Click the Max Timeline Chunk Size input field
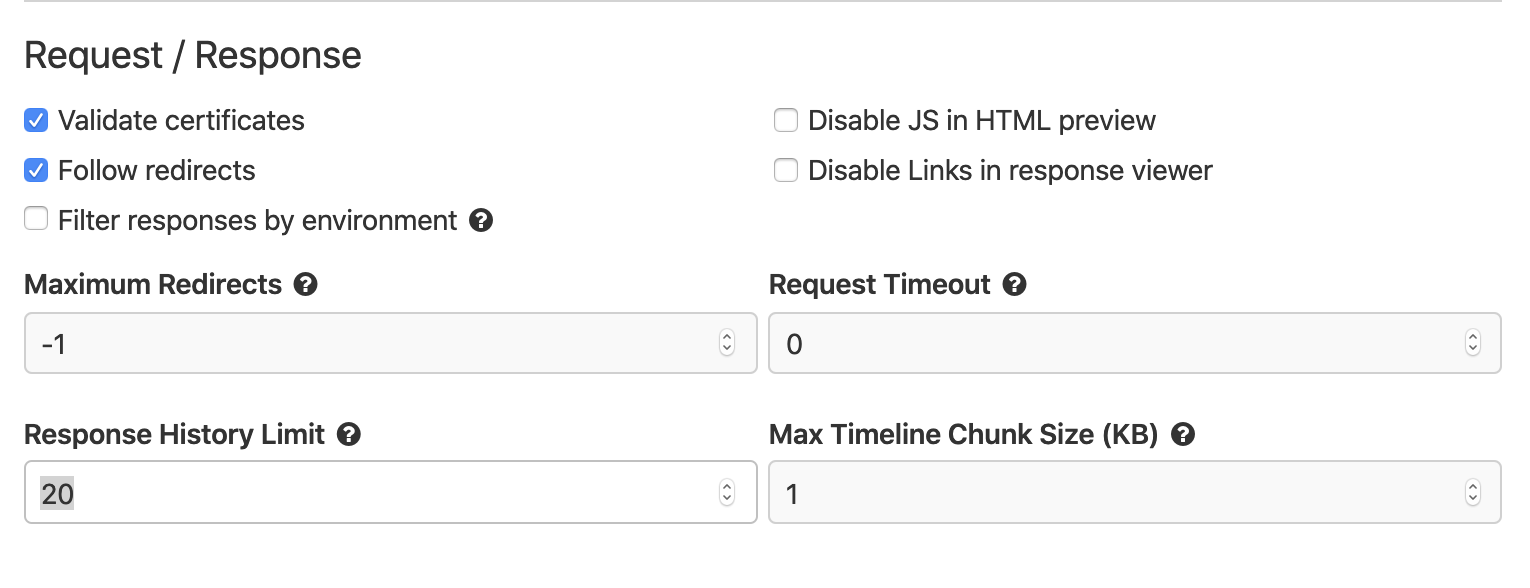Viewport: 1530px width, 588px height. 1100,492
